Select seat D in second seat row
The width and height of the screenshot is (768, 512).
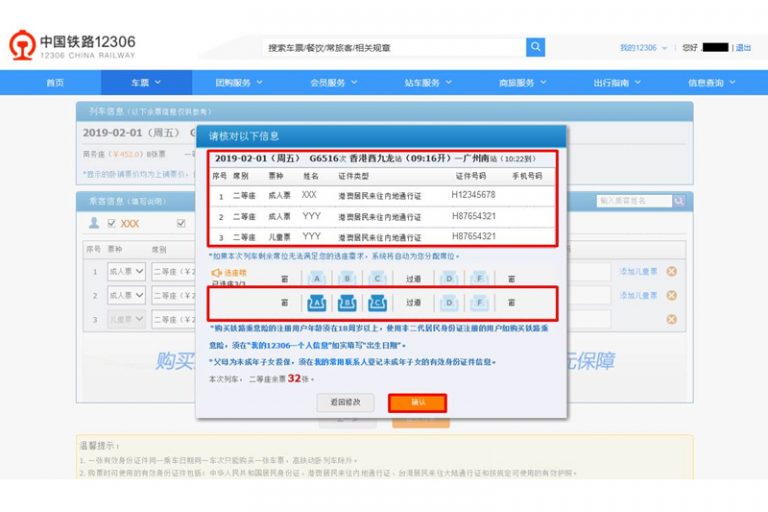[x=450, y=301]
